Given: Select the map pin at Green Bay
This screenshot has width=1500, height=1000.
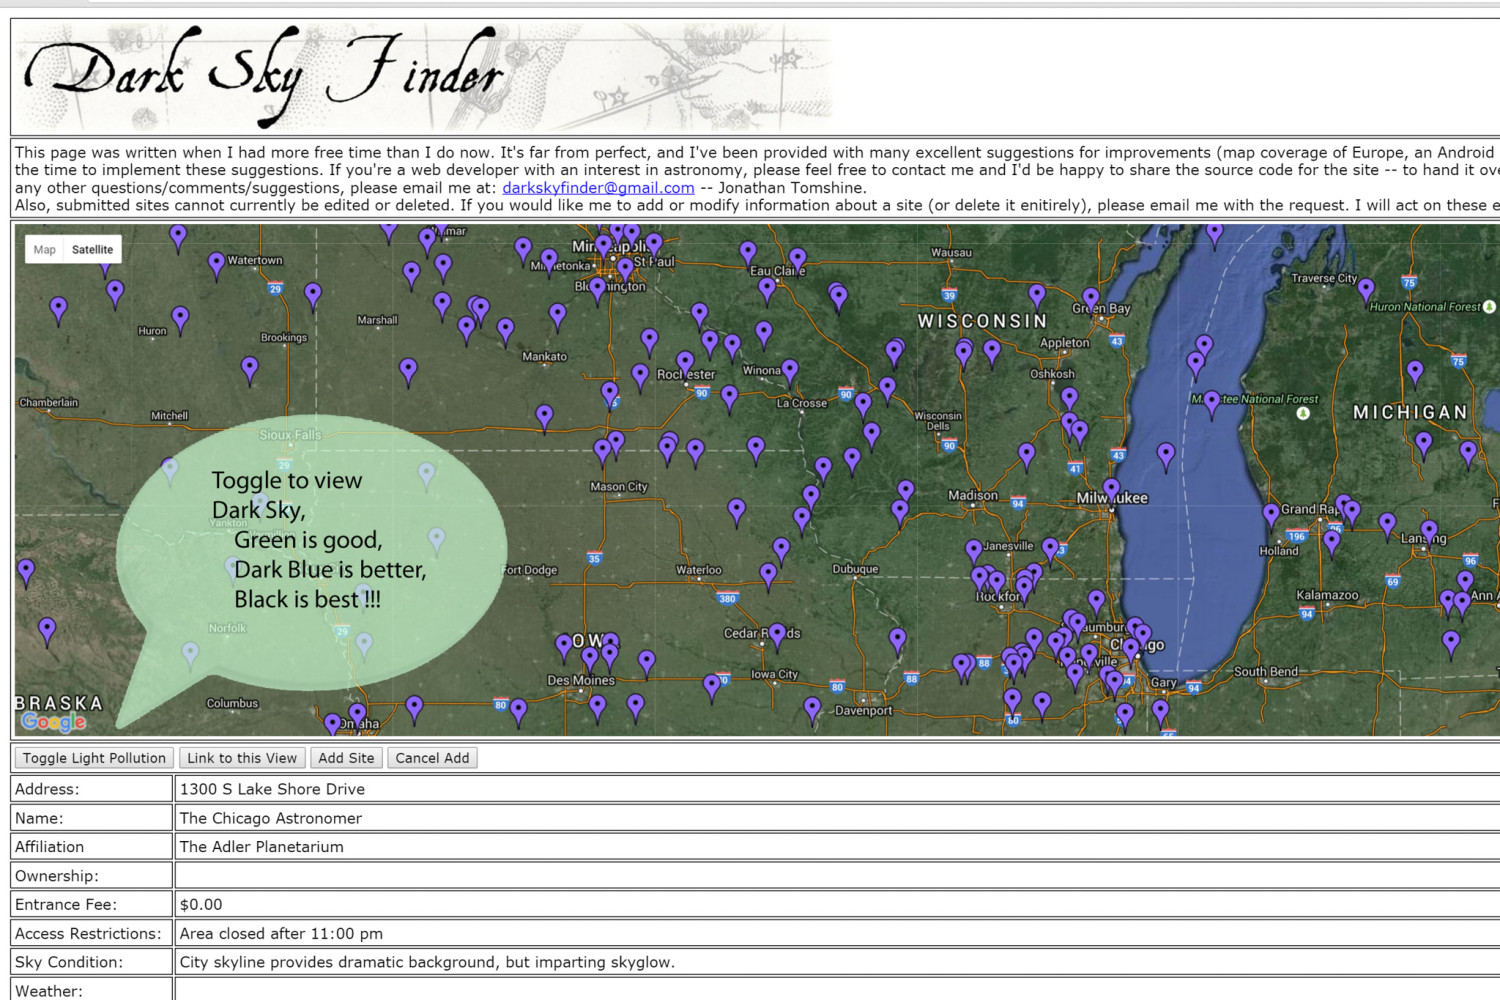Looking at the screenshot, I should pyautogui.click(x=1091, y=297).
